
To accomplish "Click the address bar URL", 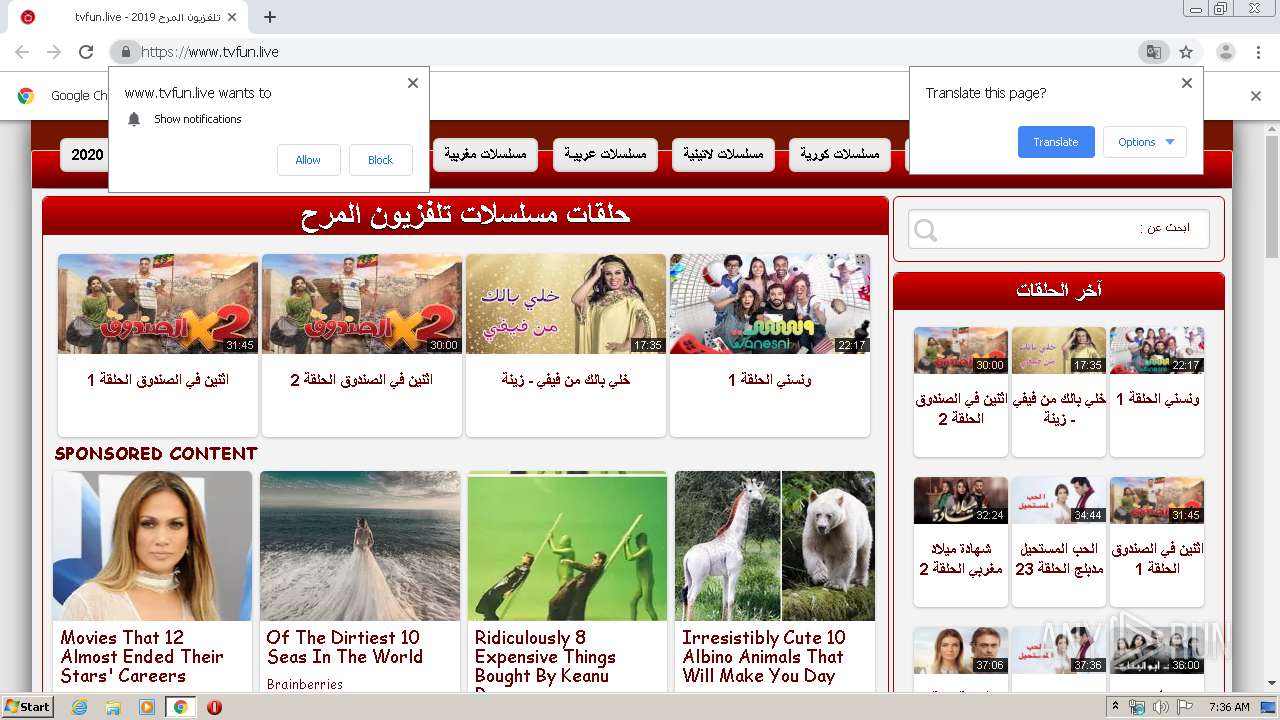I will pyautogui.click(x=210, y=52).
